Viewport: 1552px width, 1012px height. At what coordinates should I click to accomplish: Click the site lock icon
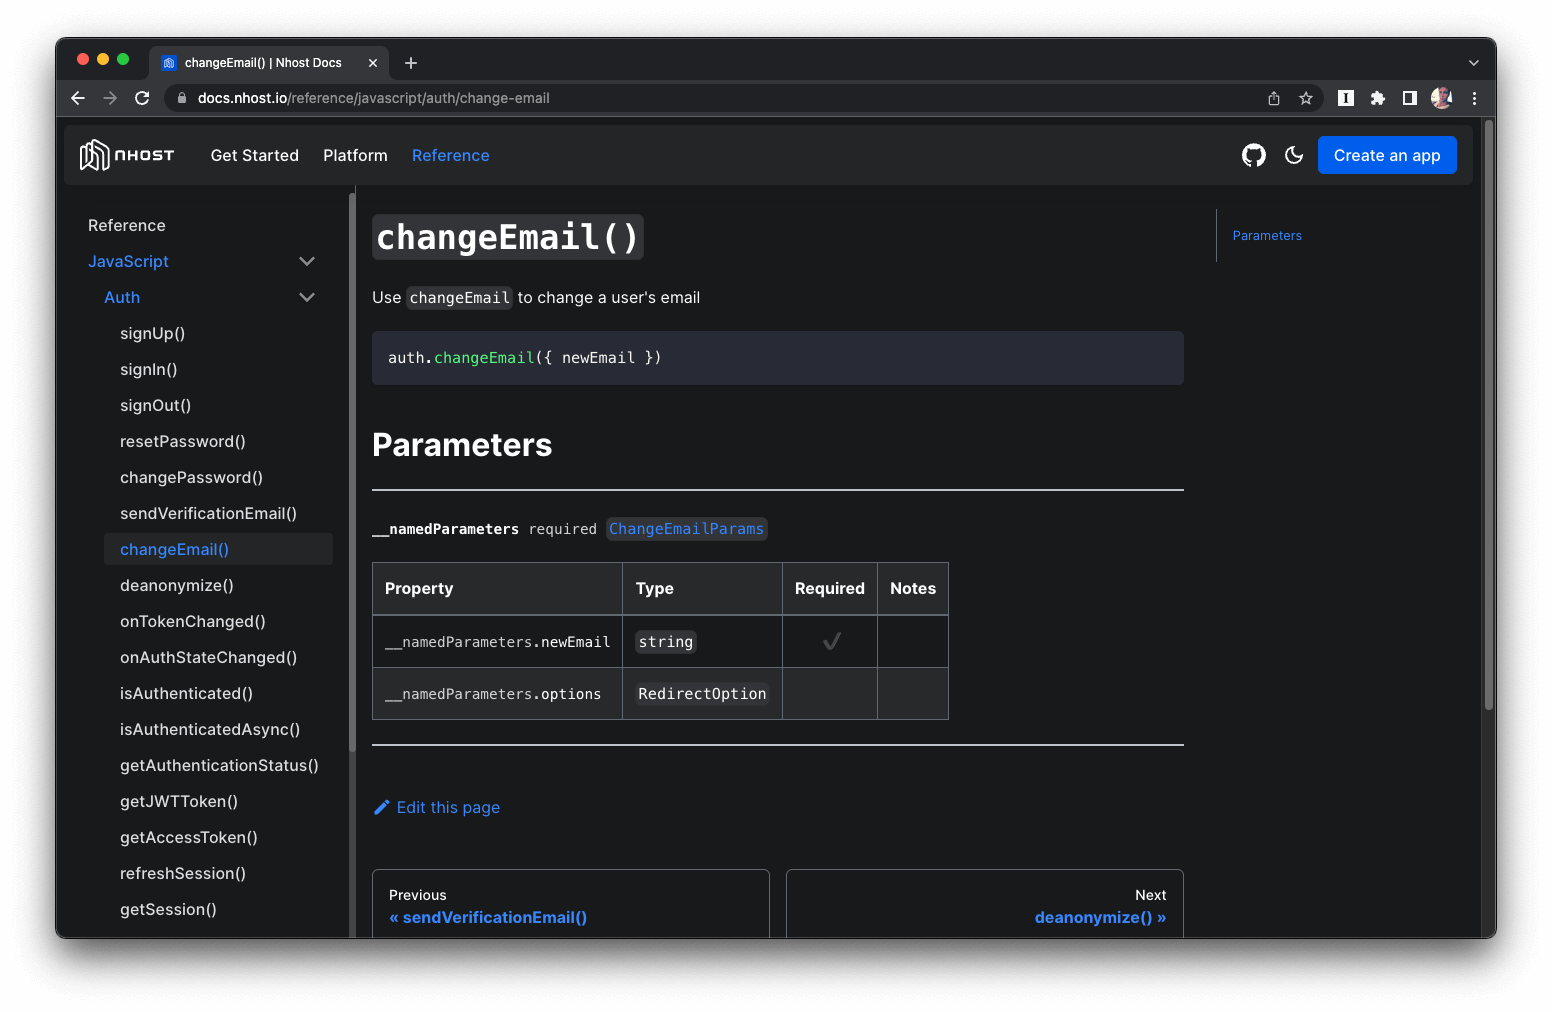(182, 98)
